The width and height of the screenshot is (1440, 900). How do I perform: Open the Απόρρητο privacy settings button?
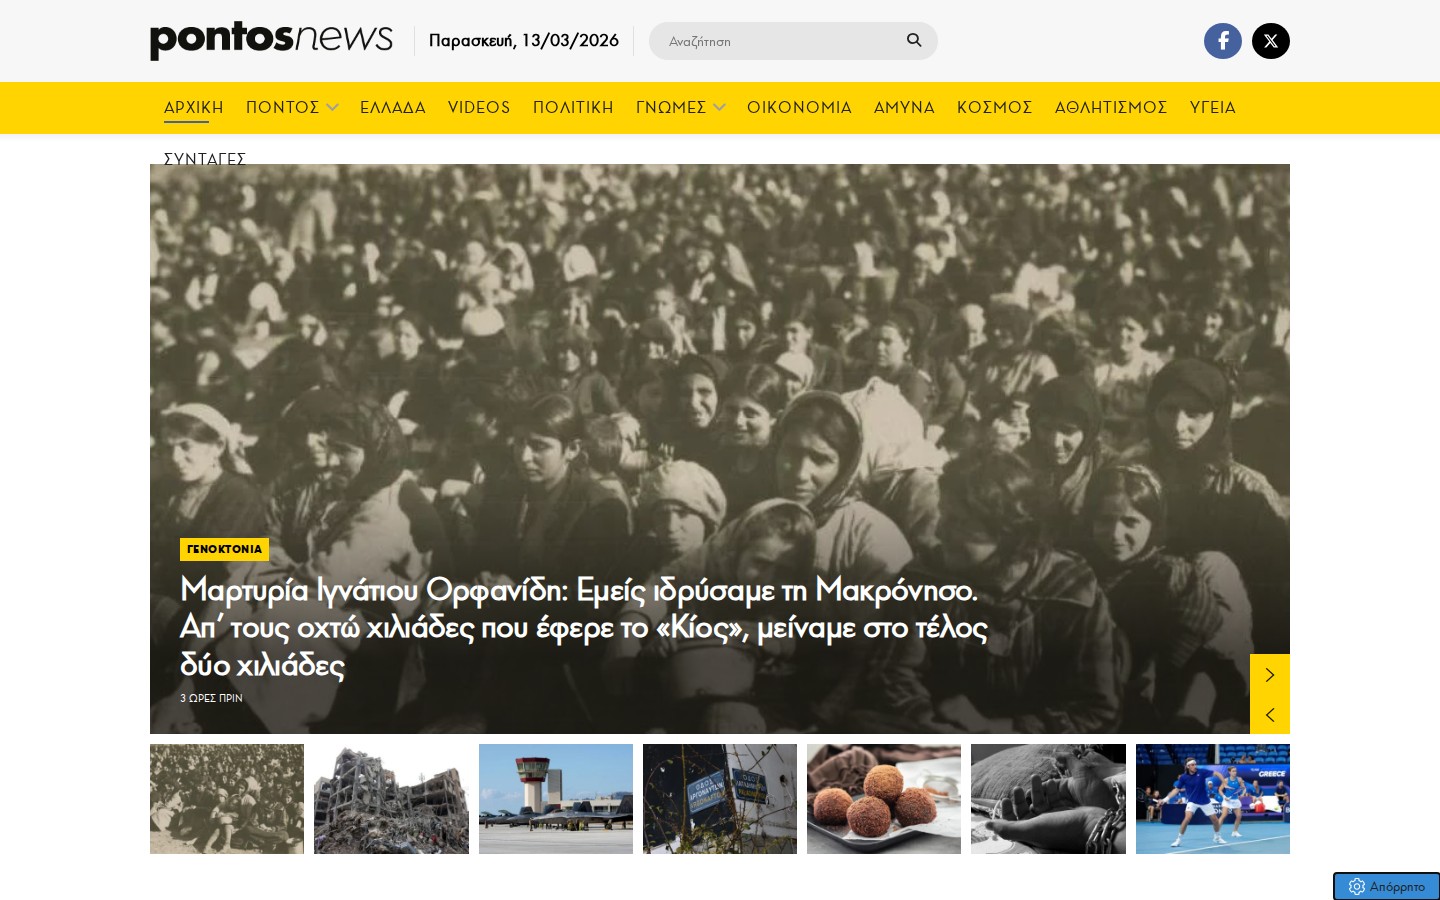click(x=1386, y=886)
